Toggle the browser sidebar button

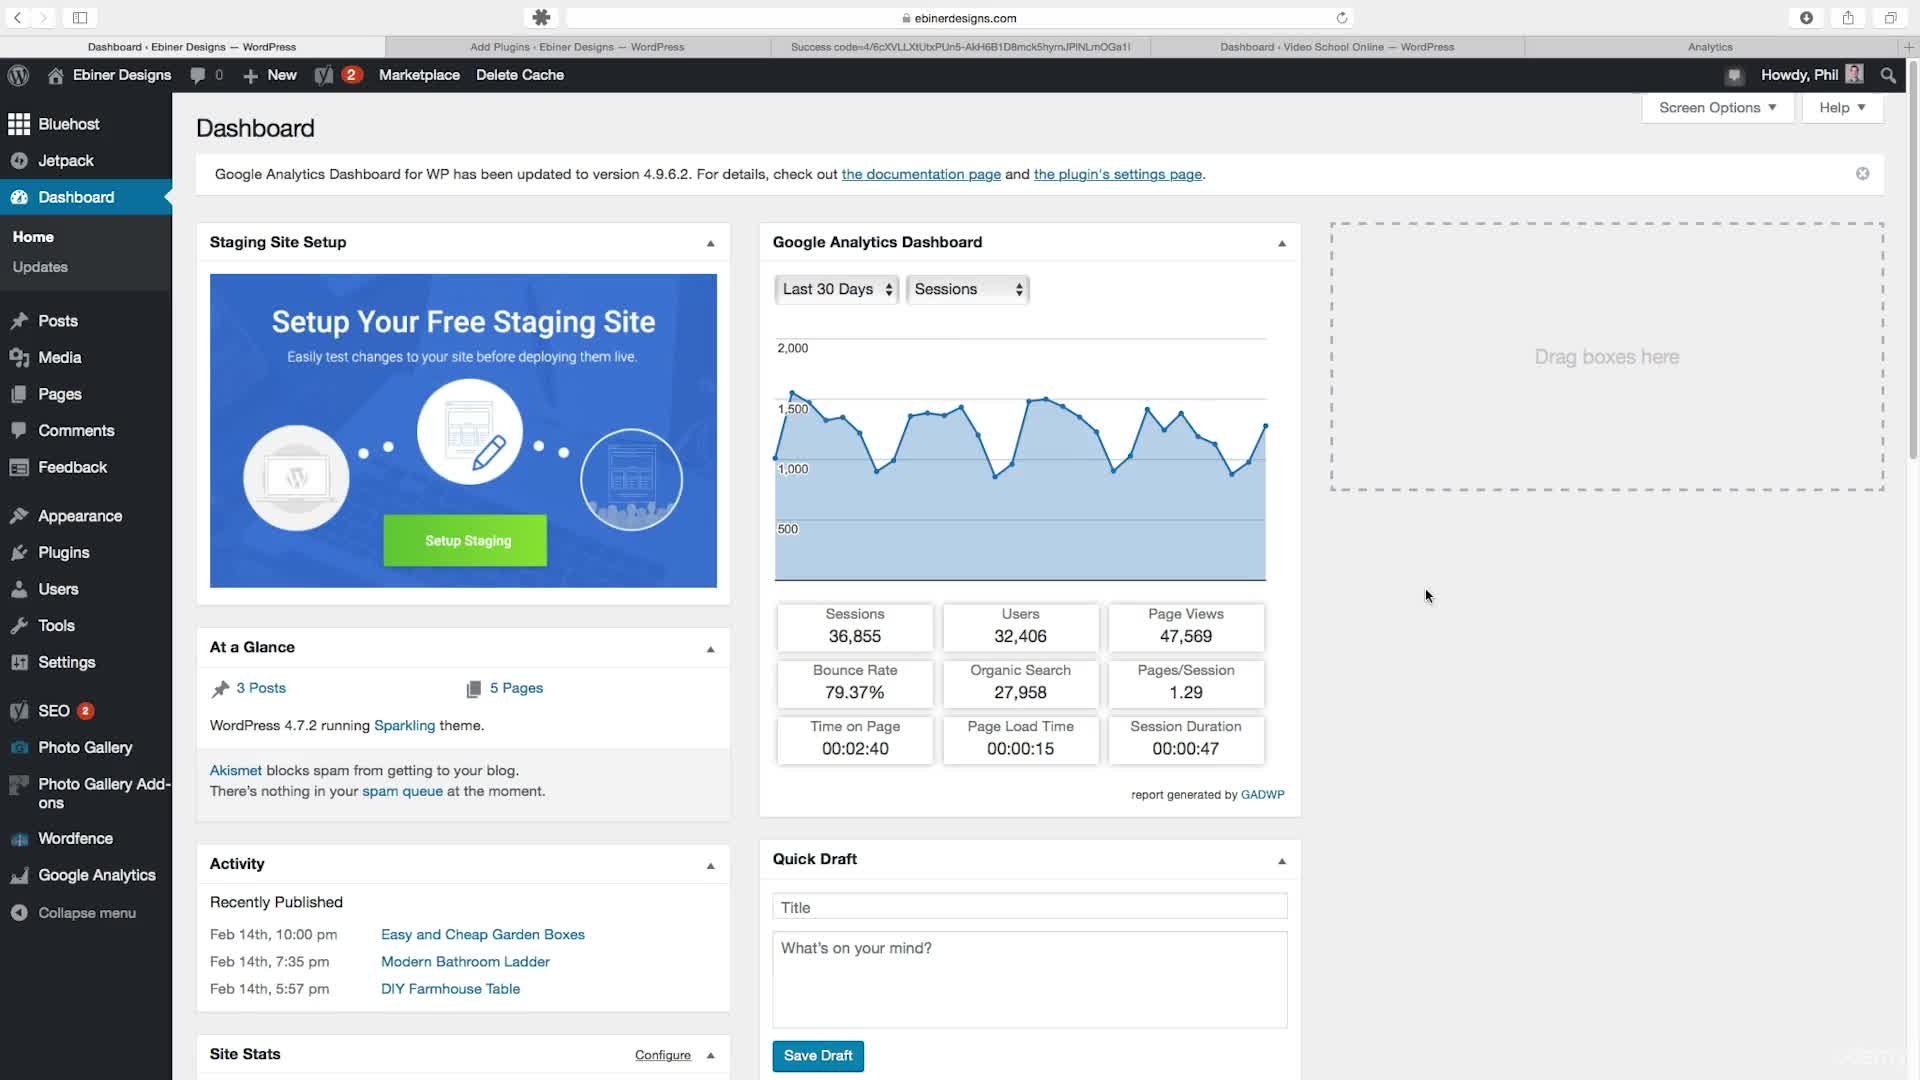click(80, 18)
